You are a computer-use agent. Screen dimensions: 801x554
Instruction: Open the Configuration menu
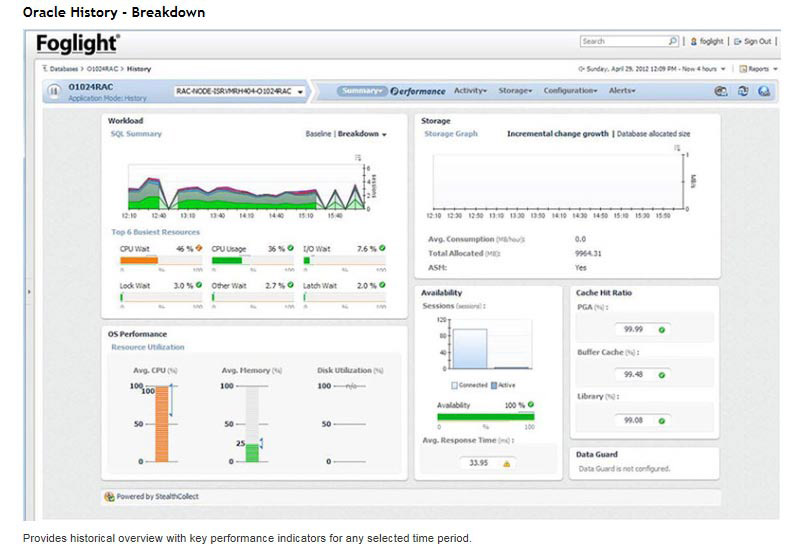coord(570,90)
